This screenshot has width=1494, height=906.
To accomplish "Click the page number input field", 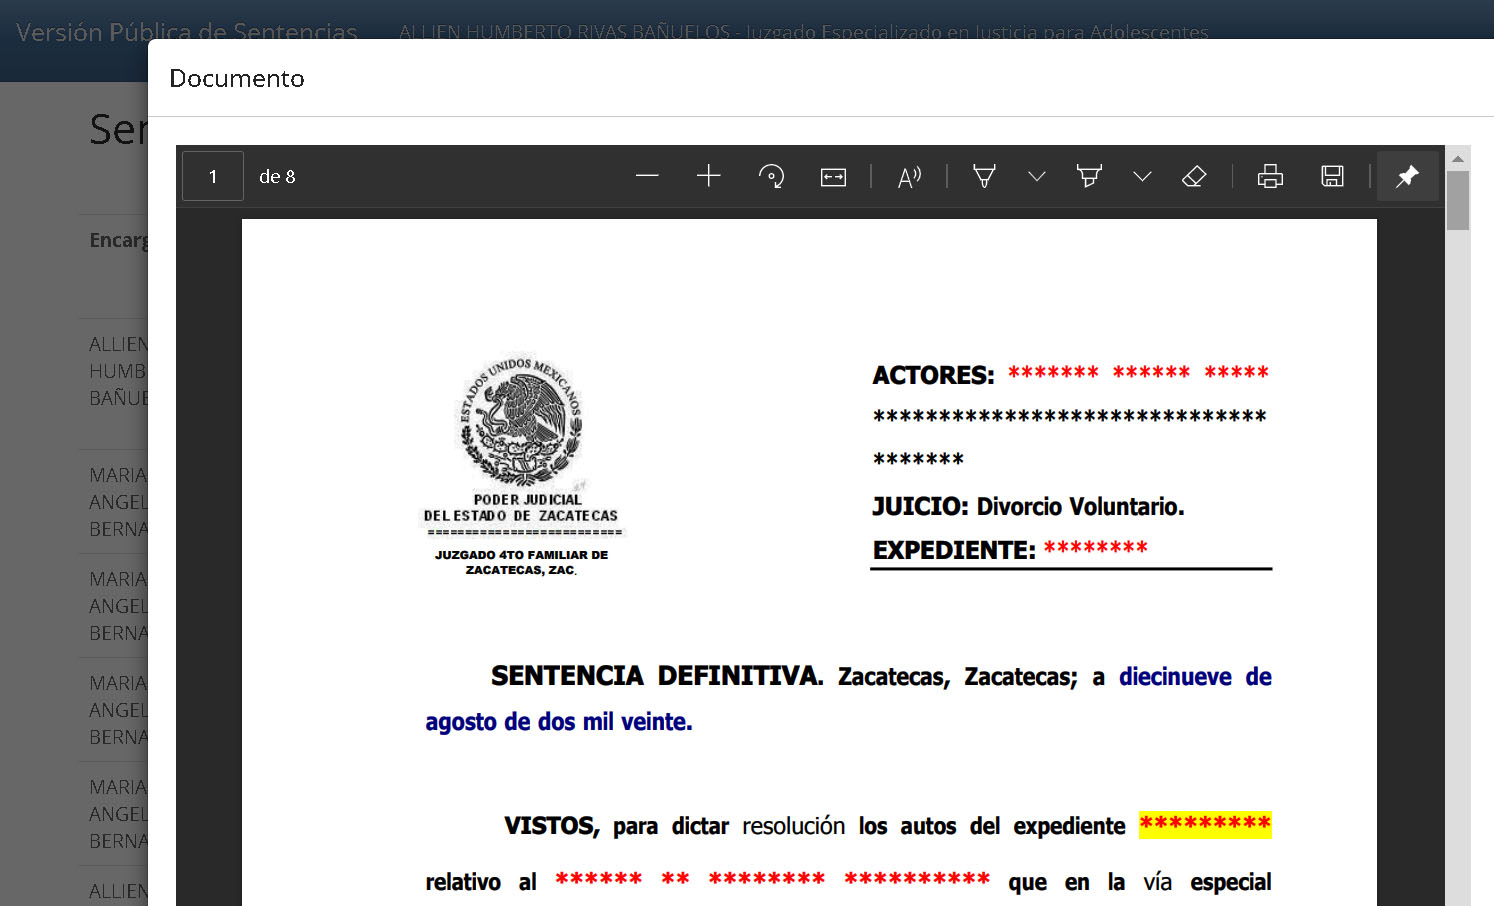I will tap(213, 177).
